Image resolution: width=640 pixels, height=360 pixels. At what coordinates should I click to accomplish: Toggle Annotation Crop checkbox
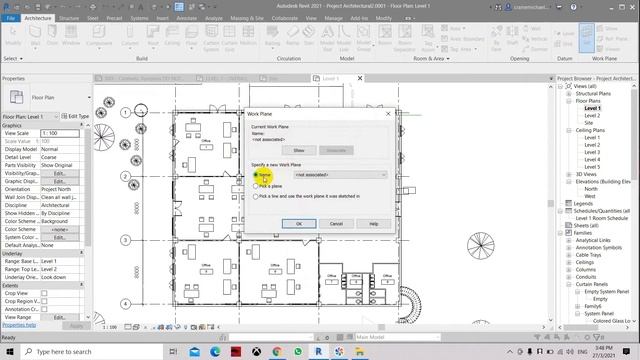[44, 309]
